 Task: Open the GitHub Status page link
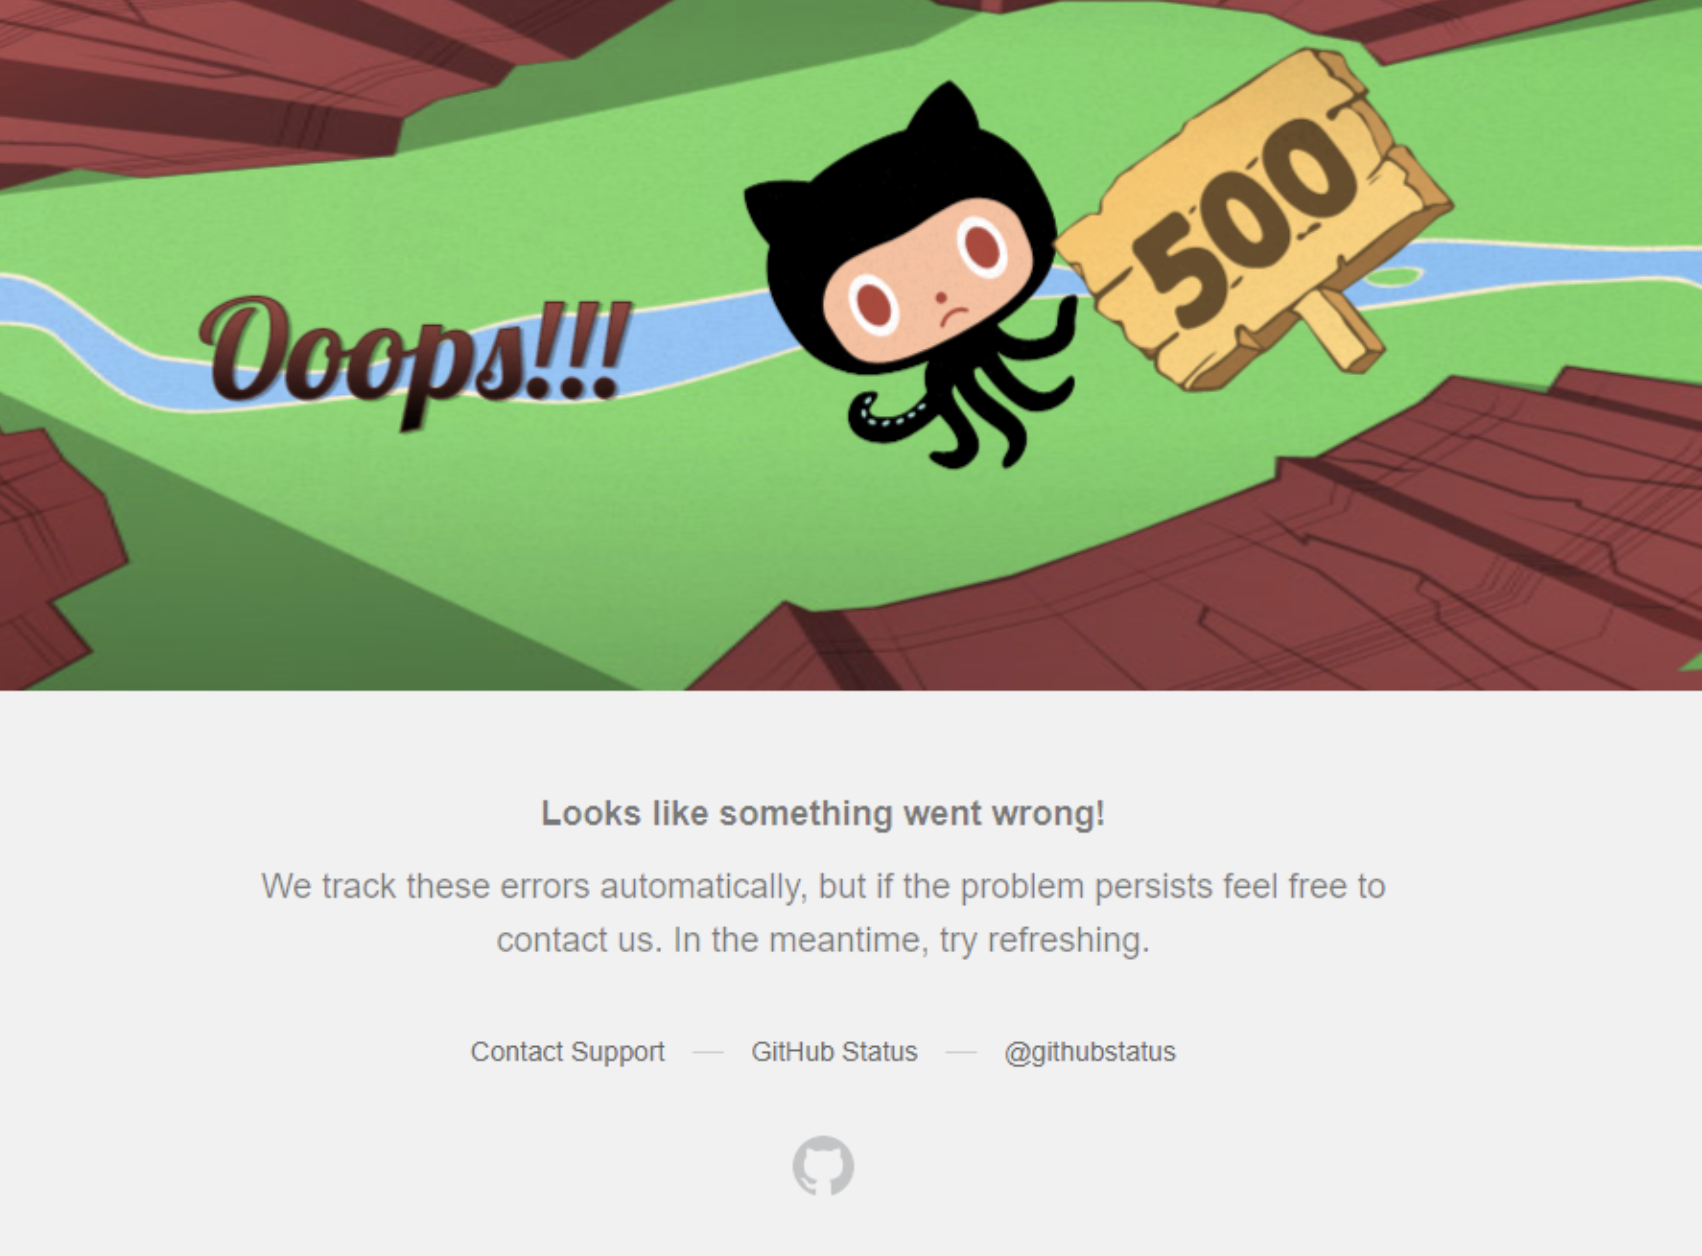pyautogui.click(x=834, y=1052)
